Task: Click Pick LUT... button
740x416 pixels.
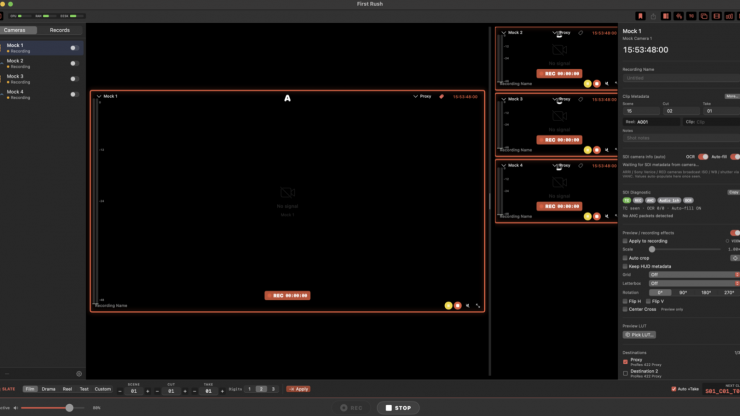Action: tap(639, 335)
